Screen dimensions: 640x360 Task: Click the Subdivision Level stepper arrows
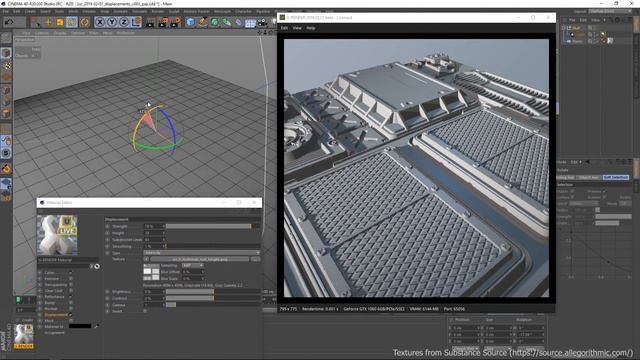click(164, 240)
